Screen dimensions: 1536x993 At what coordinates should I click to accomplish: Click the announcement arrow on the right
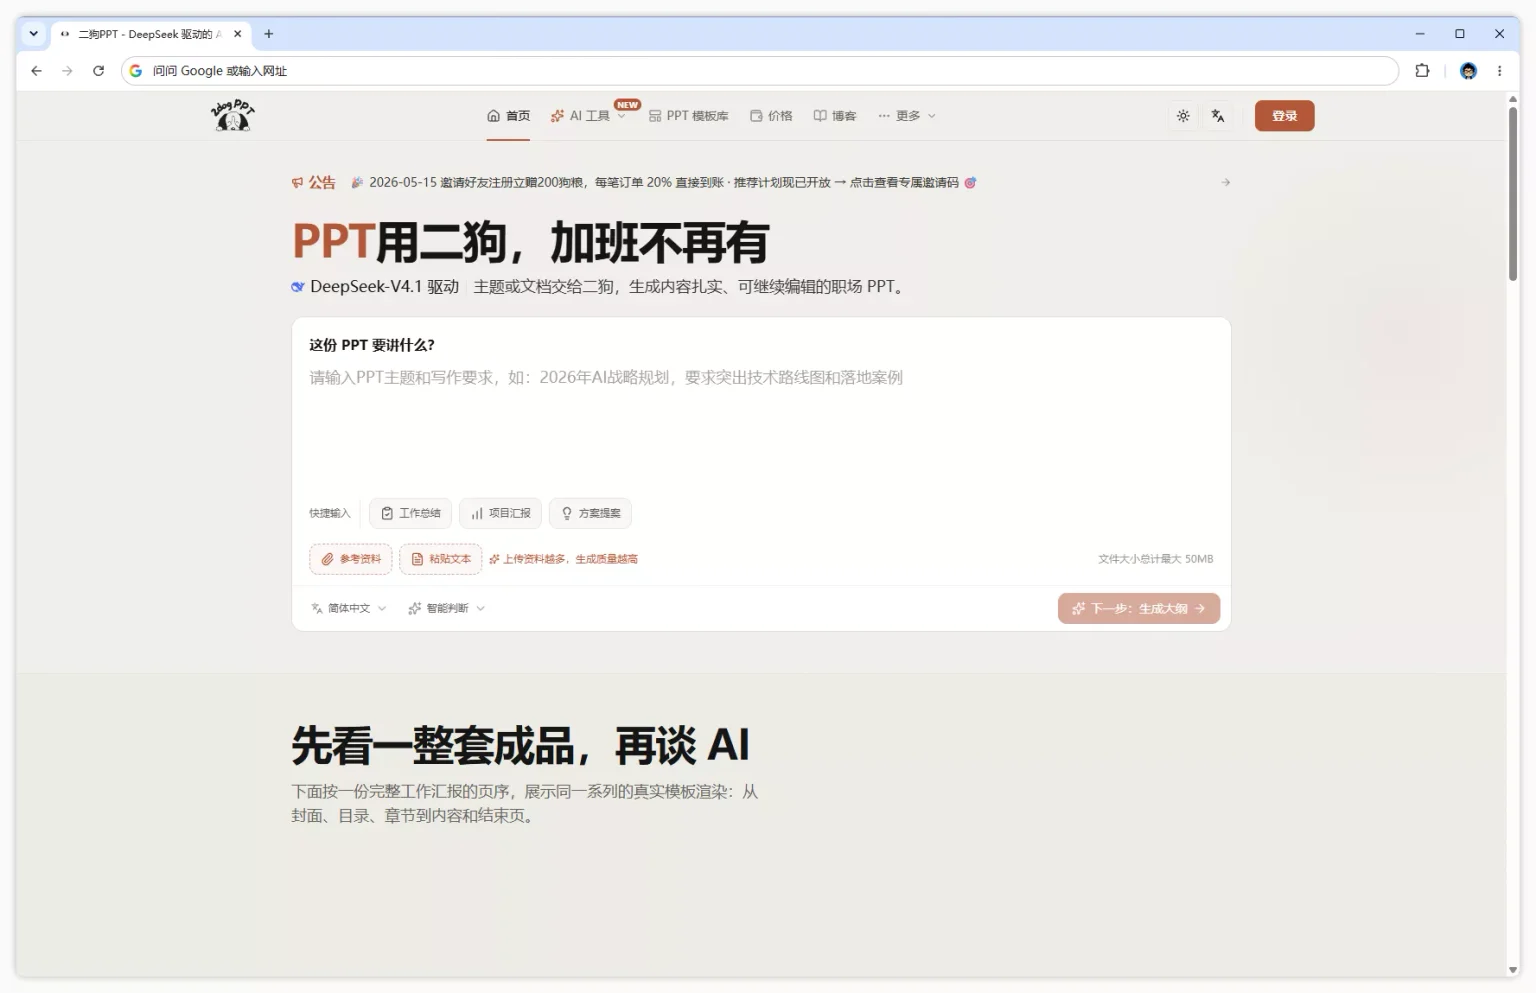click(1225, 182)
